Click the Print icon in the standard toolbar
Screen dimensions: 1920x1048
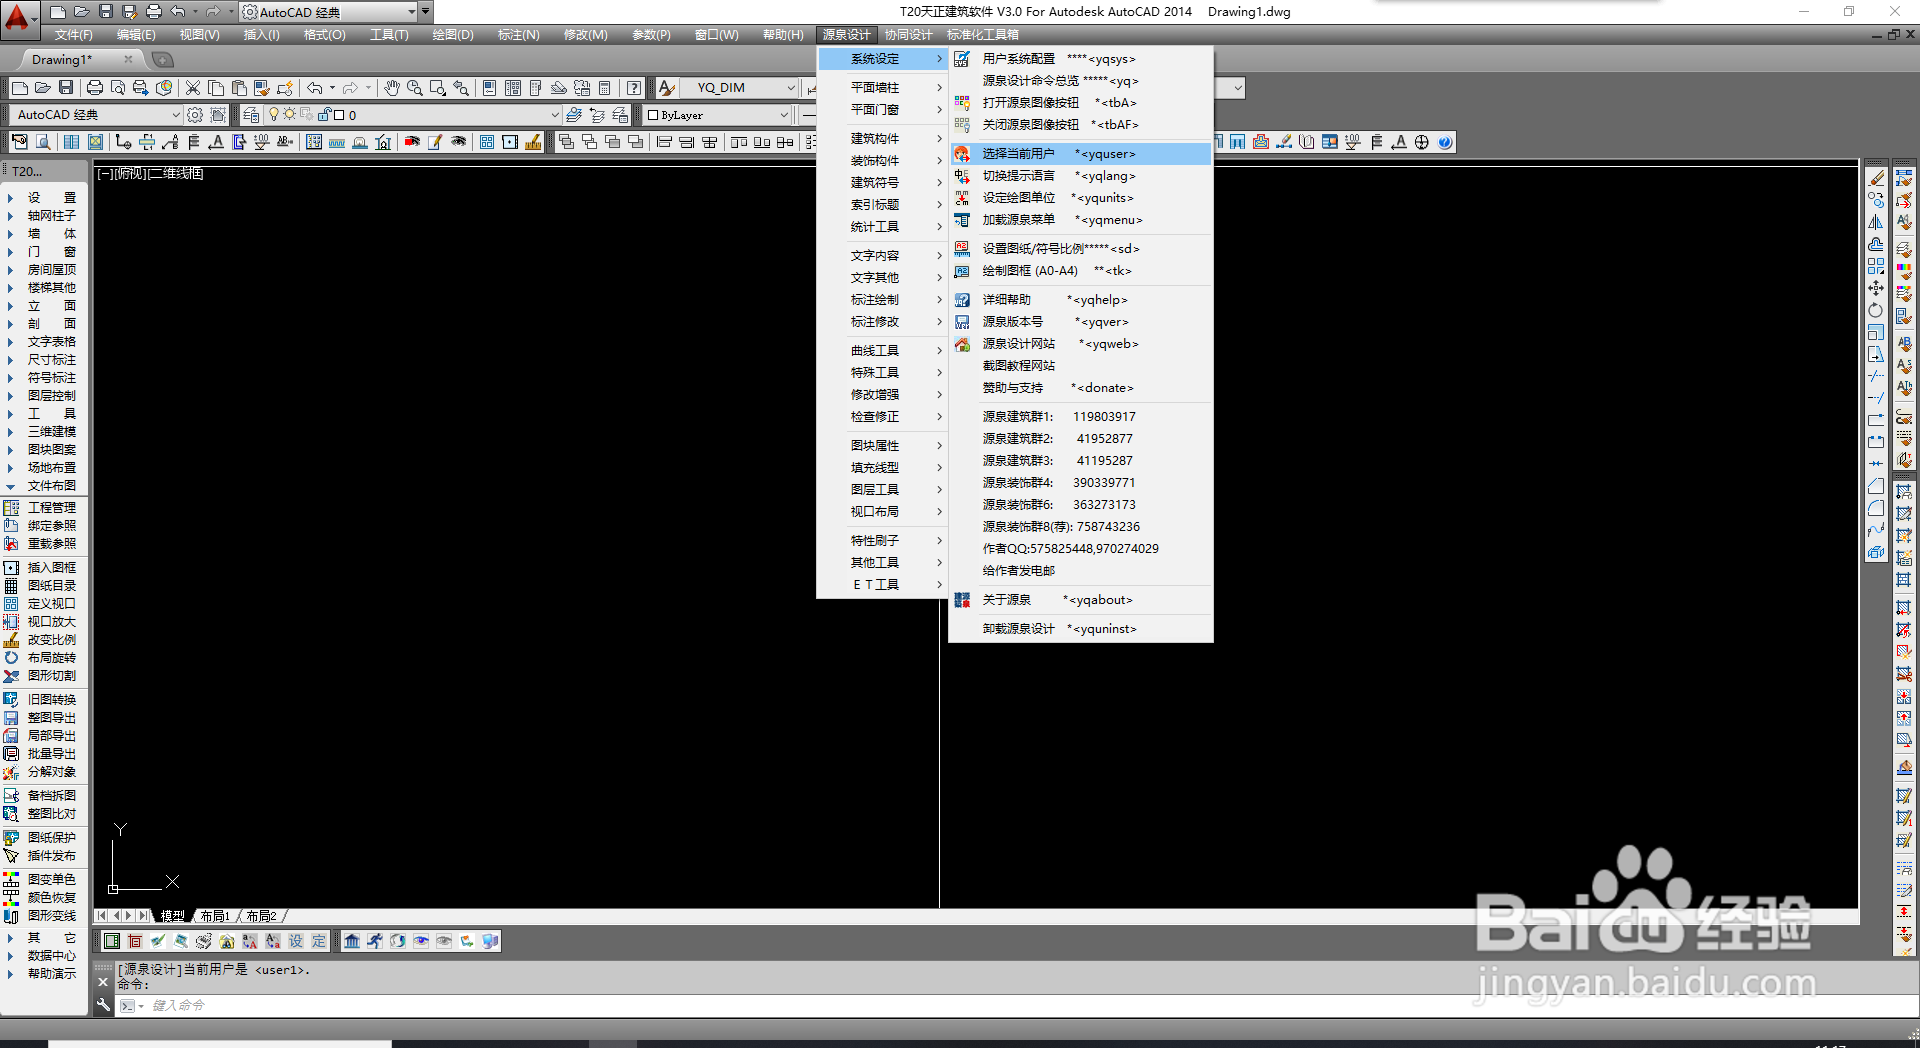coord(95,88)
